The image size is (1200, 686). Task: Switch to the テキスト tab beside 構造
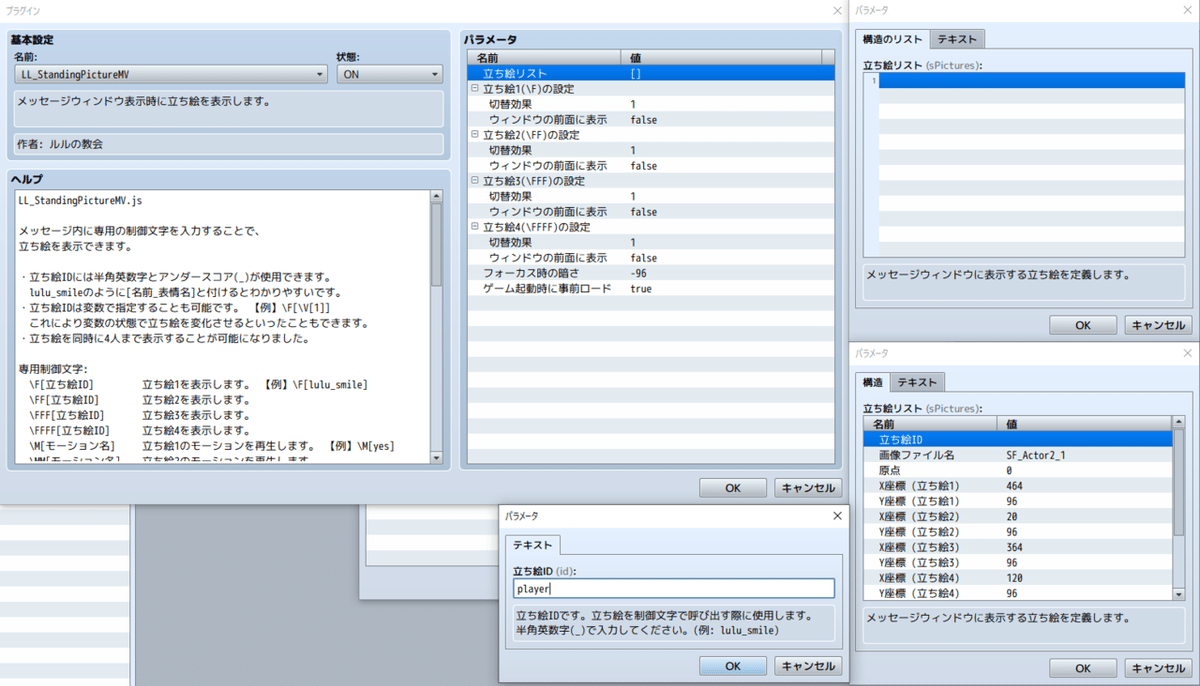(916, 381)
